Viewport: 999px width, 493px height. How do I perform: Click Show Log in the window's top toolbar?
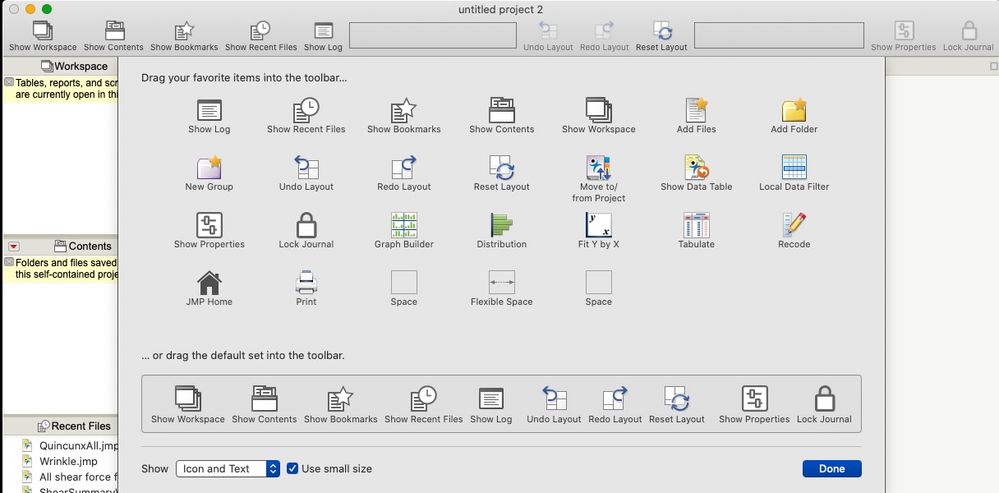tap(323, 36)
